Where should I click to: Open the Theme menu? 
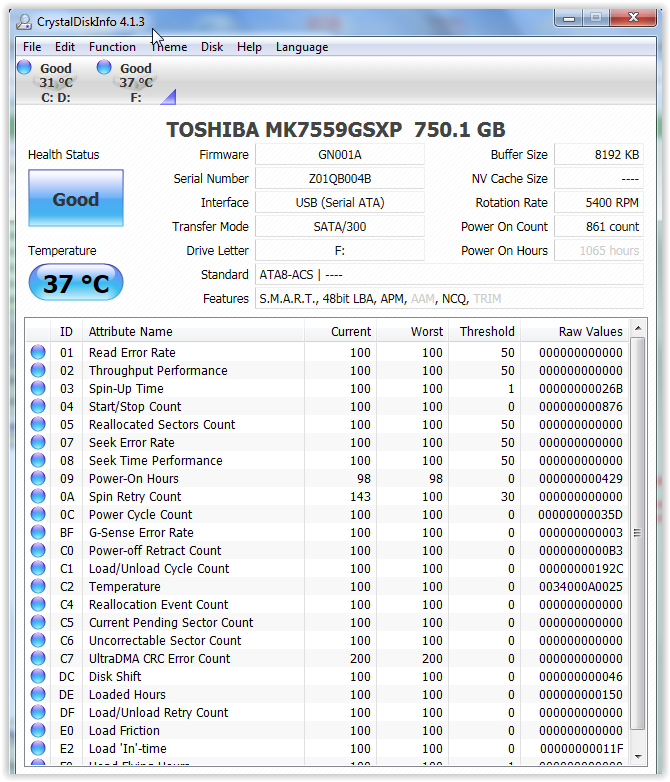tap(169, 47)
